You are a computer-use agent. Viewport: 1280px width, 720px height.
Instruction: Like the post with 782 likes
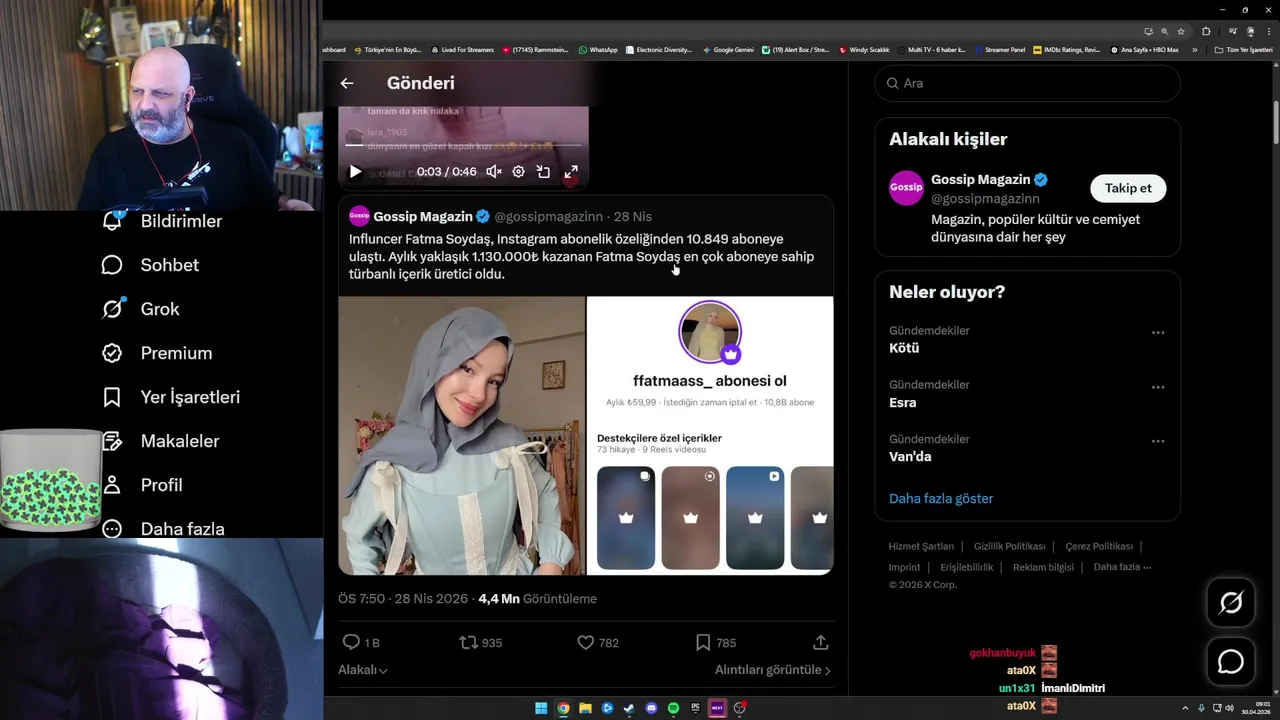pos(598,642)
